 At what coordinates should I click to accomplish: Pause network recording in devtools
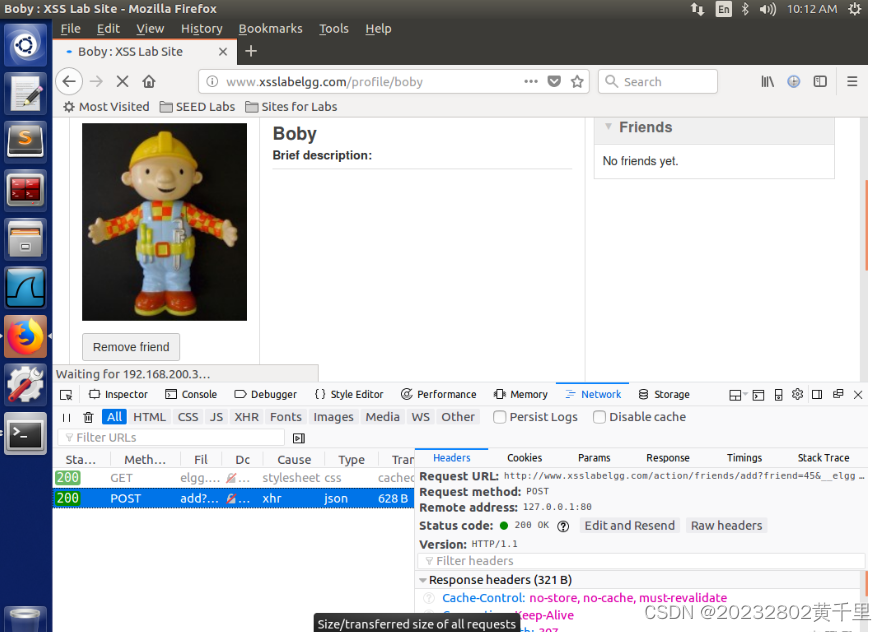click(66, 418)
